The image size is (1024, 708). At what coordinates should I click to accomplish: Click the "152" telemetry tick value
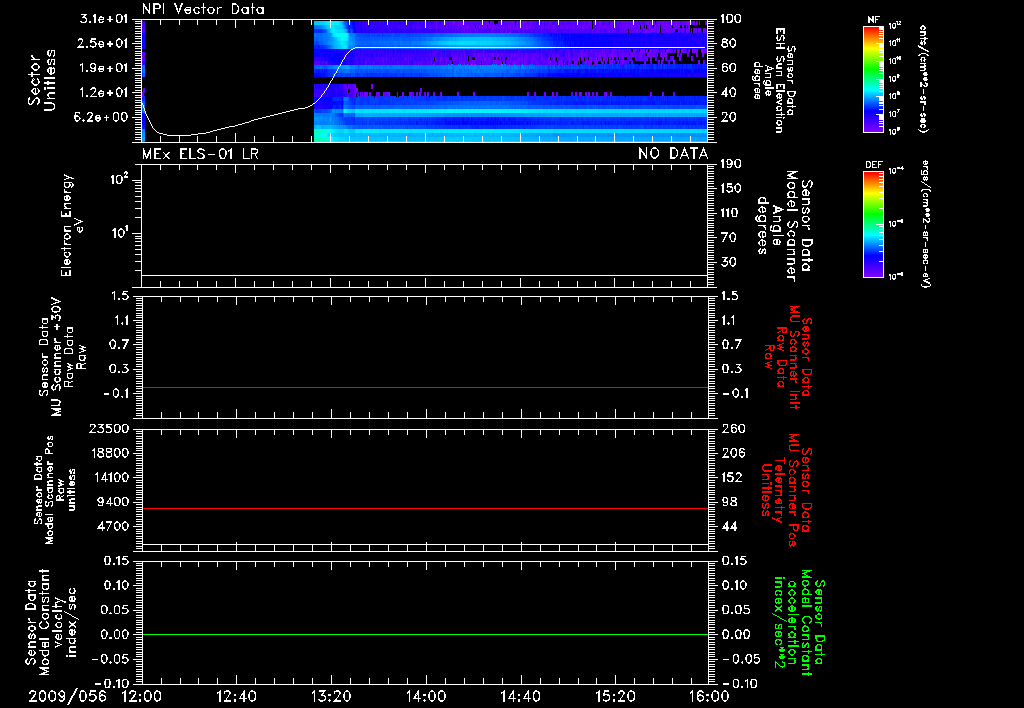point(731,477)
